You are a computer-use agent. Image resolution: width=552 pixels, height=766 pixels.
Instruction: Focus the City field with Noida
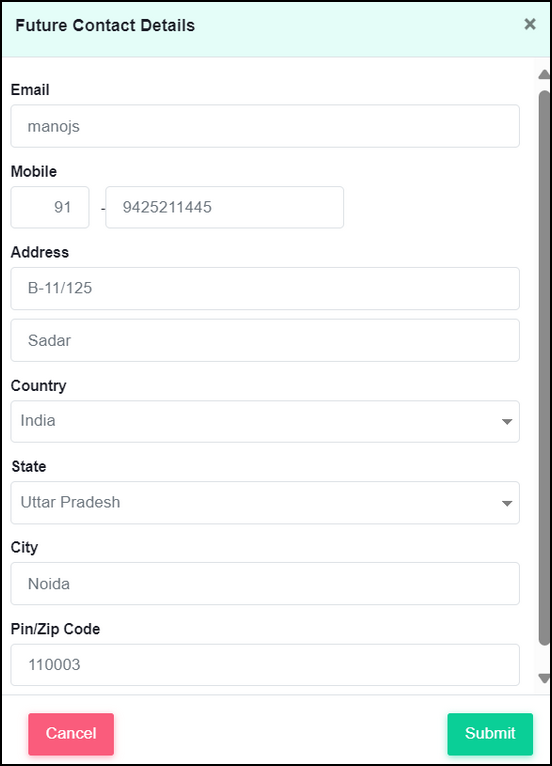pos(265,584)
